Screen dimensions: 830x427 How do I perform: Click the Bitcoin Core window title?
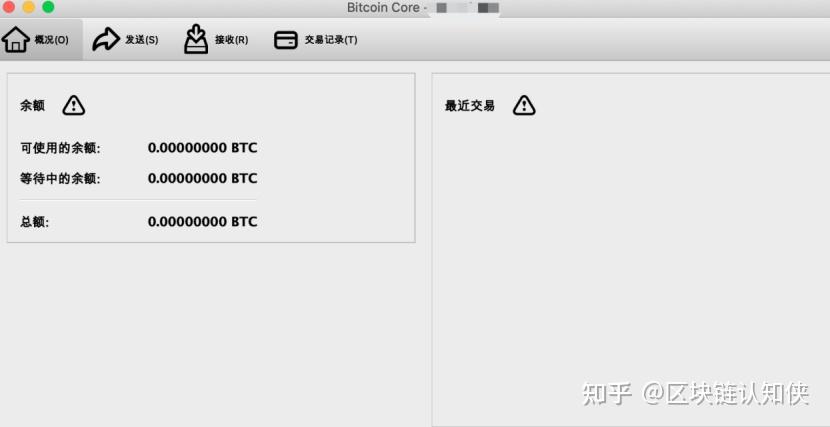pos(383,8)
